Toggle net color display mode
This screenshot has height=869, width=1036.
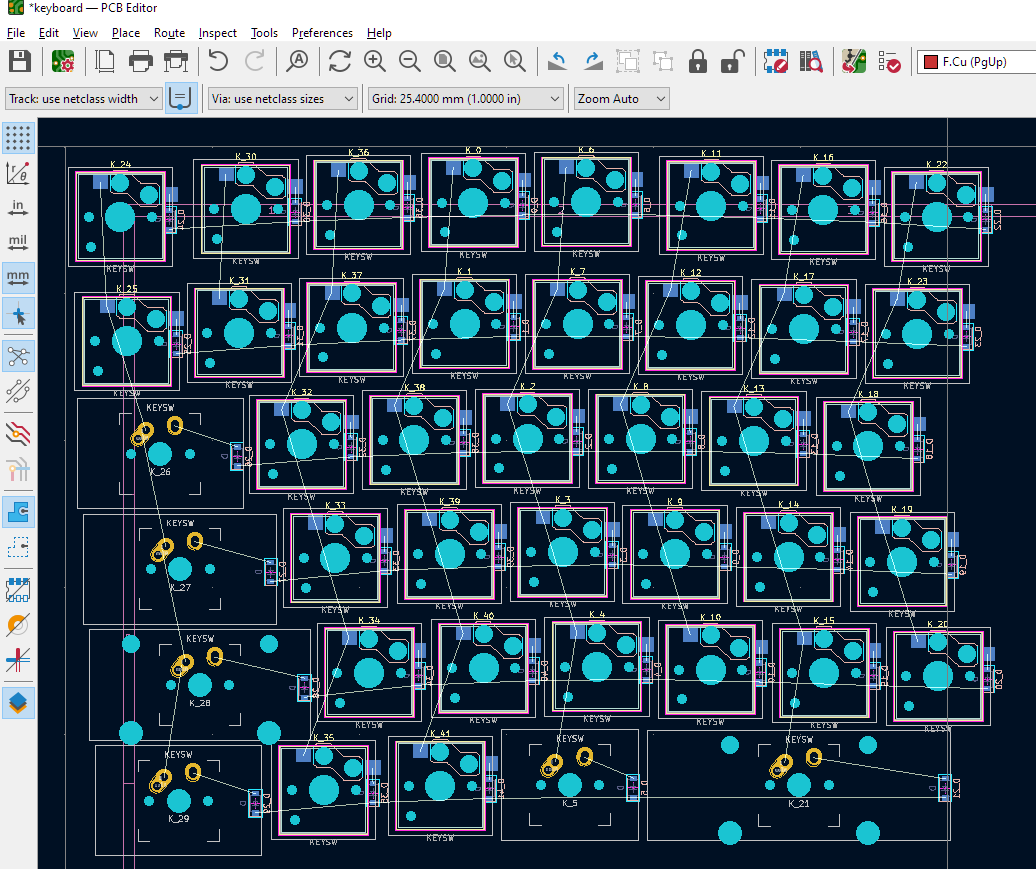18,470
